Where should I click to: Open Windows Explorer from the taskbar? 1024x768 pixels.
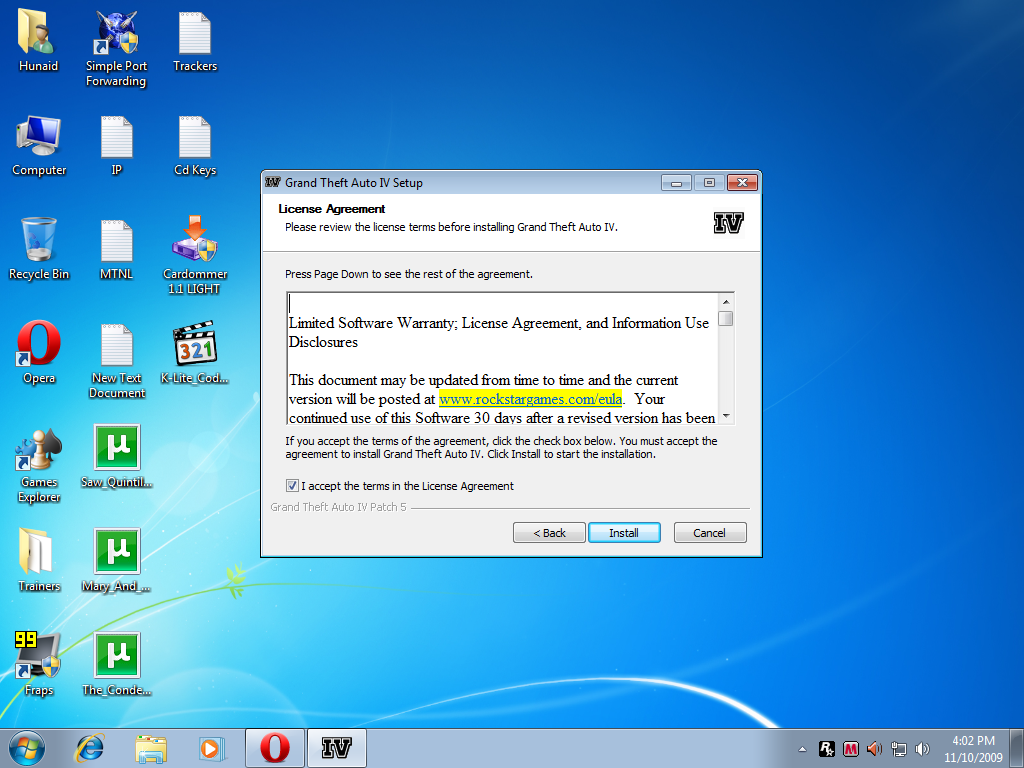[151, 748]
